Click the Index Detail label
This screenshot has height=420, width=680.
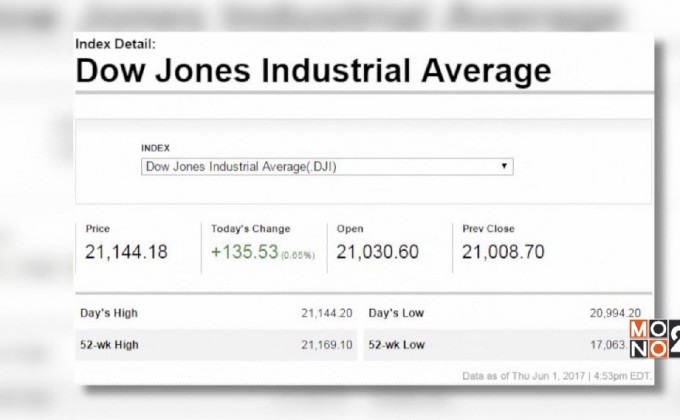pos(115,44)
